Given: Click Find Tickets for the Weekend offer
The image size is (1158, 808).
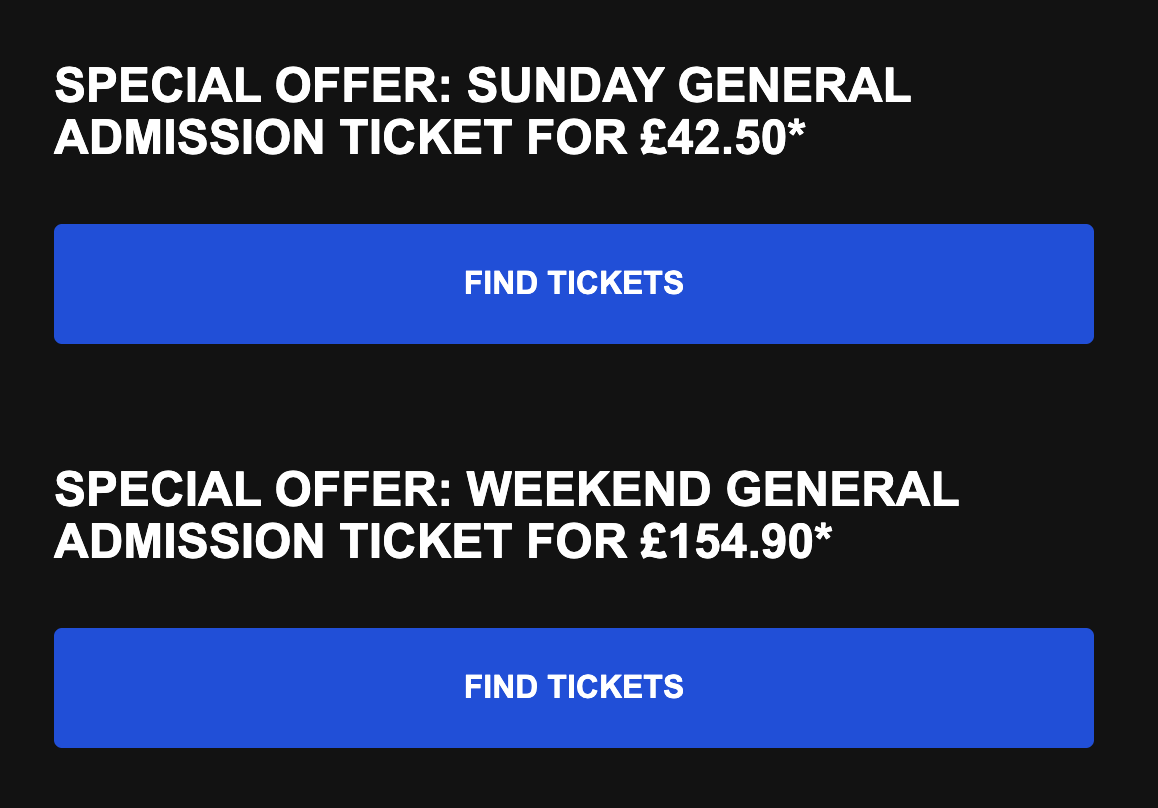Looking at the screenshot, I should coord(573,687).
